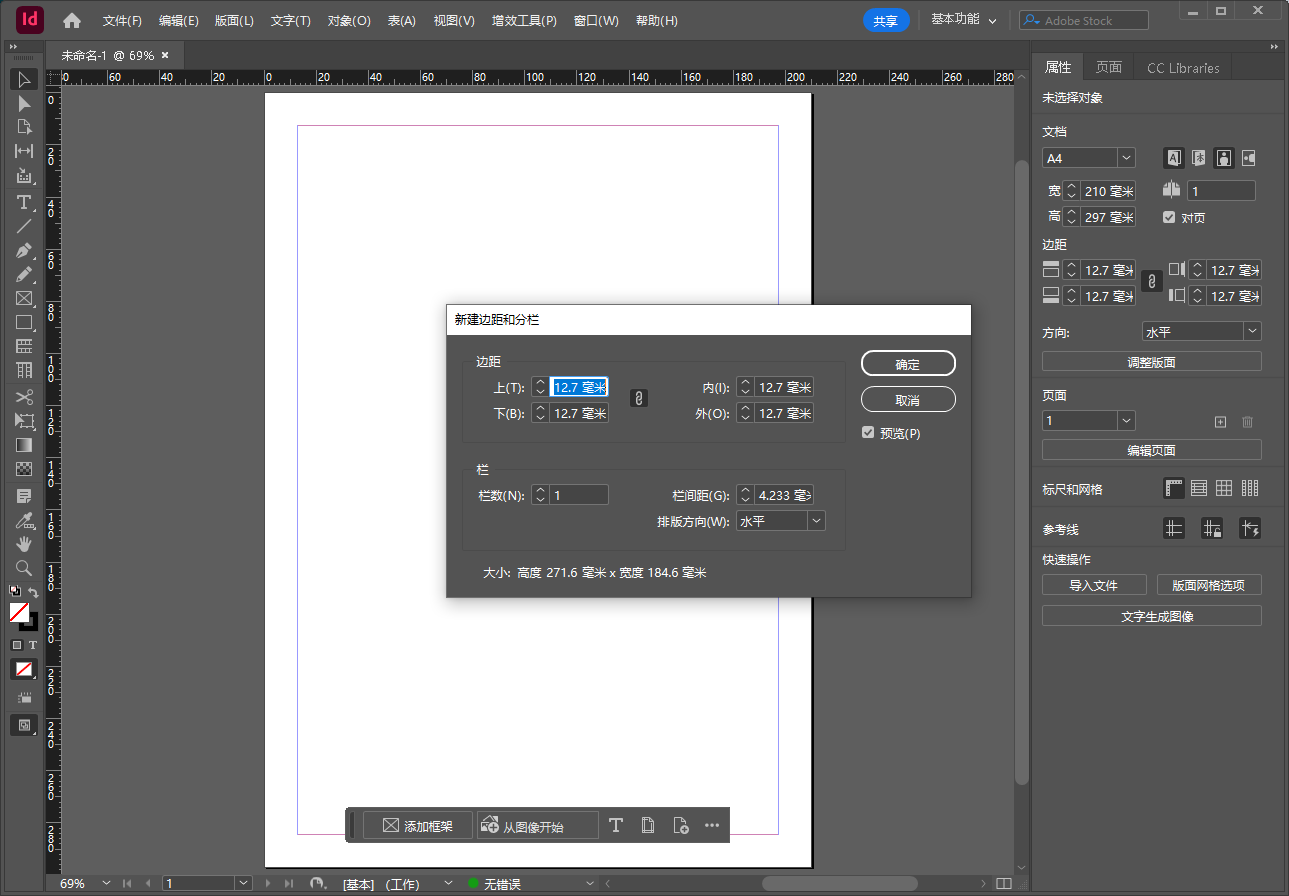Select the Pen tool
The width and height of the screenshot is (1289, 896).
click(x=23, y=250)
